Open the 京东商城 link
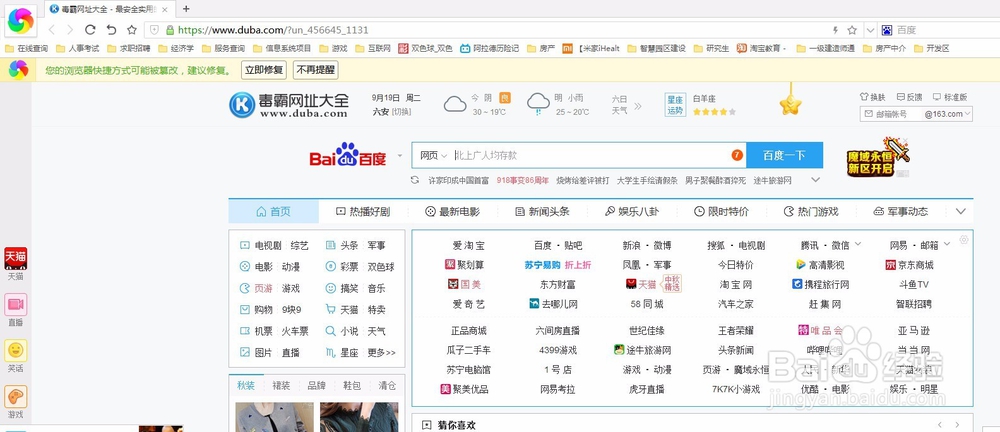Viewport: 1000px width, 432px height. [x=909, y=265]
